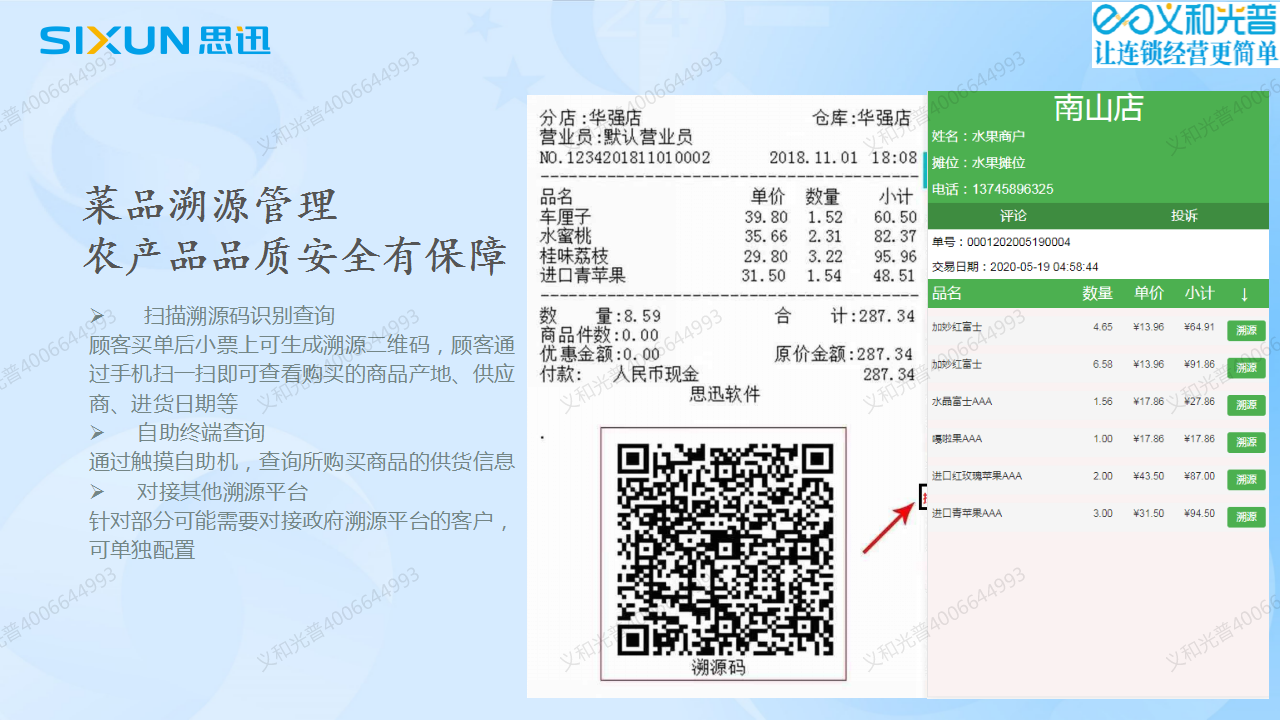Click receipt number NO.1234201811010002

point(625,157)
